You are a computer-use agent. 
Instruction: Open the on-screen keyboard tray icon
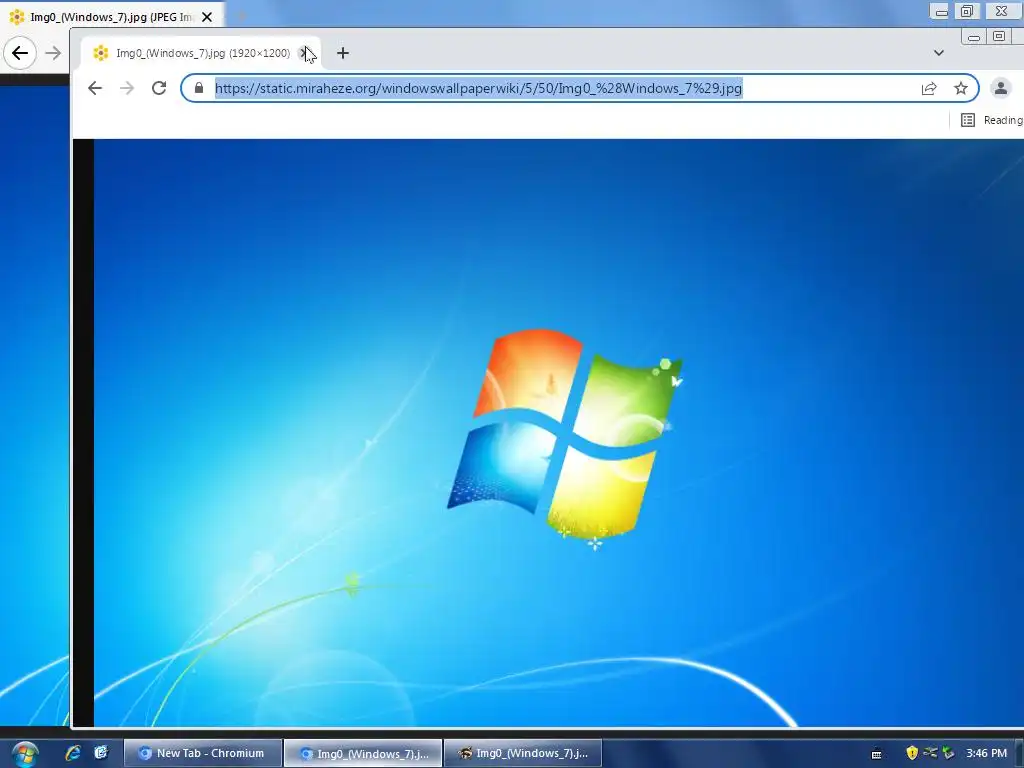pos(877,754)
